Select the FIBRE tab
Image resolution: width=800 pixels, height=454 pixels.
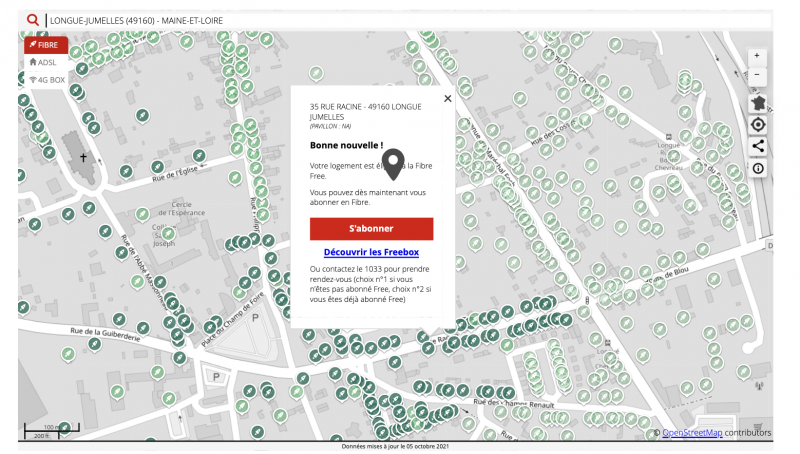(x=45, y=45)
